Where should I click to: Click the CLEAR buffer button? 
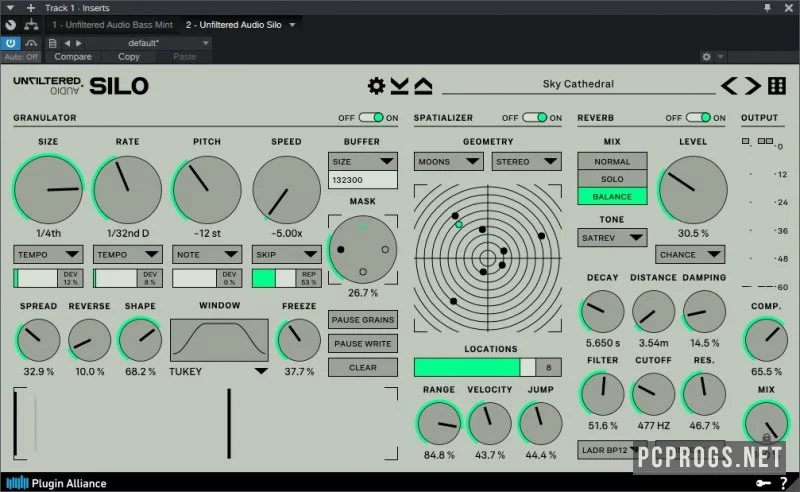(x=363, y=367)
